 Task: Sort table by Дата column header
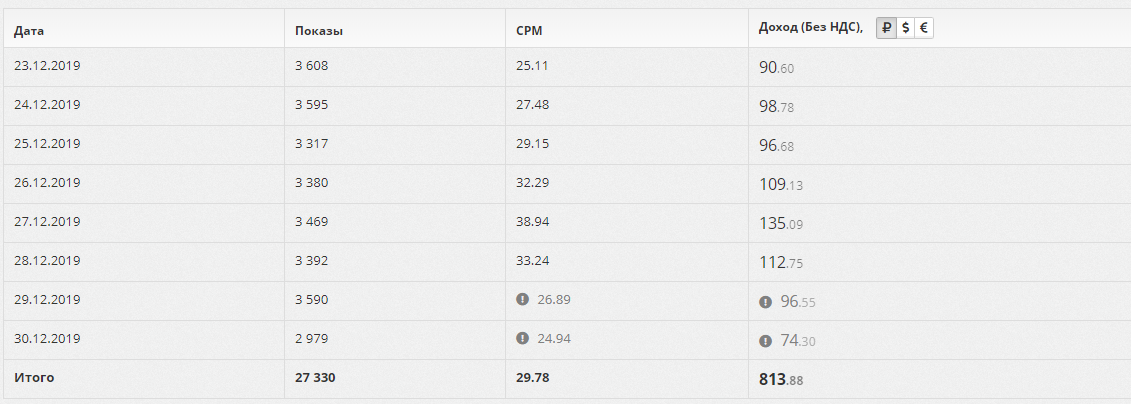click(29, 31)
